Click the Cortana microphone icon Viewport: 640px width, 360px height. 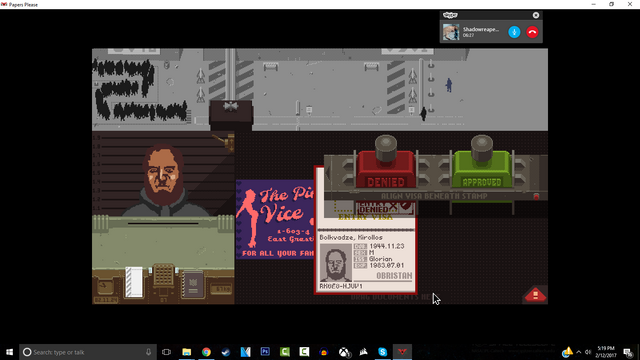point(149,352)
